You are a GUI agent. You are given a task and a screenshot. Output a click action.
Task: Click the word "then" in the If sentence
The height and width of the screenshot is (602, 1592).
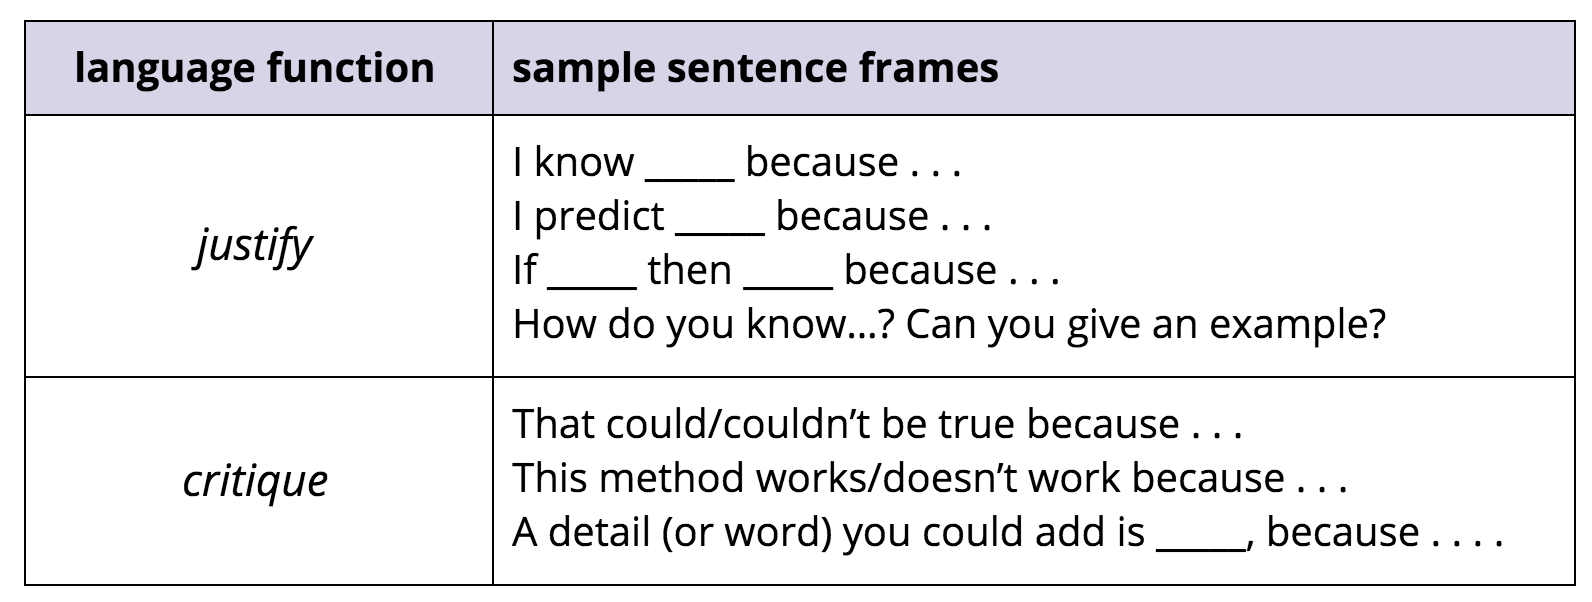click(689, 270)
